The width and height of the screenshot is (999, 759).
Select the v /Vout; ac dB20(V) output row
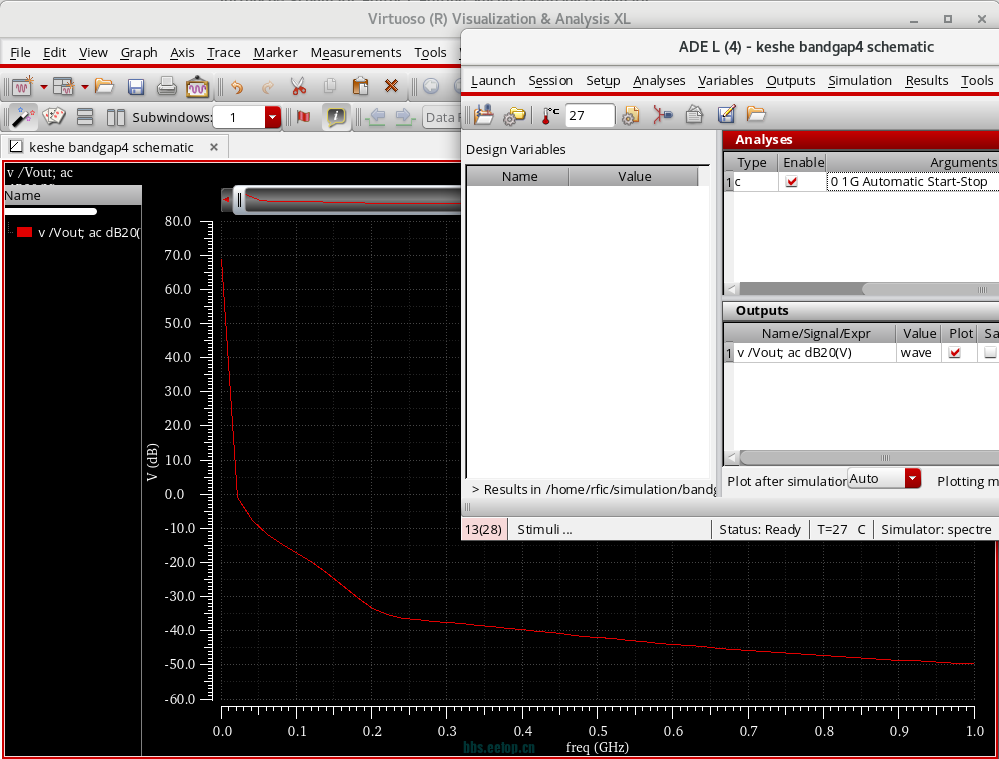coord(816,352)
